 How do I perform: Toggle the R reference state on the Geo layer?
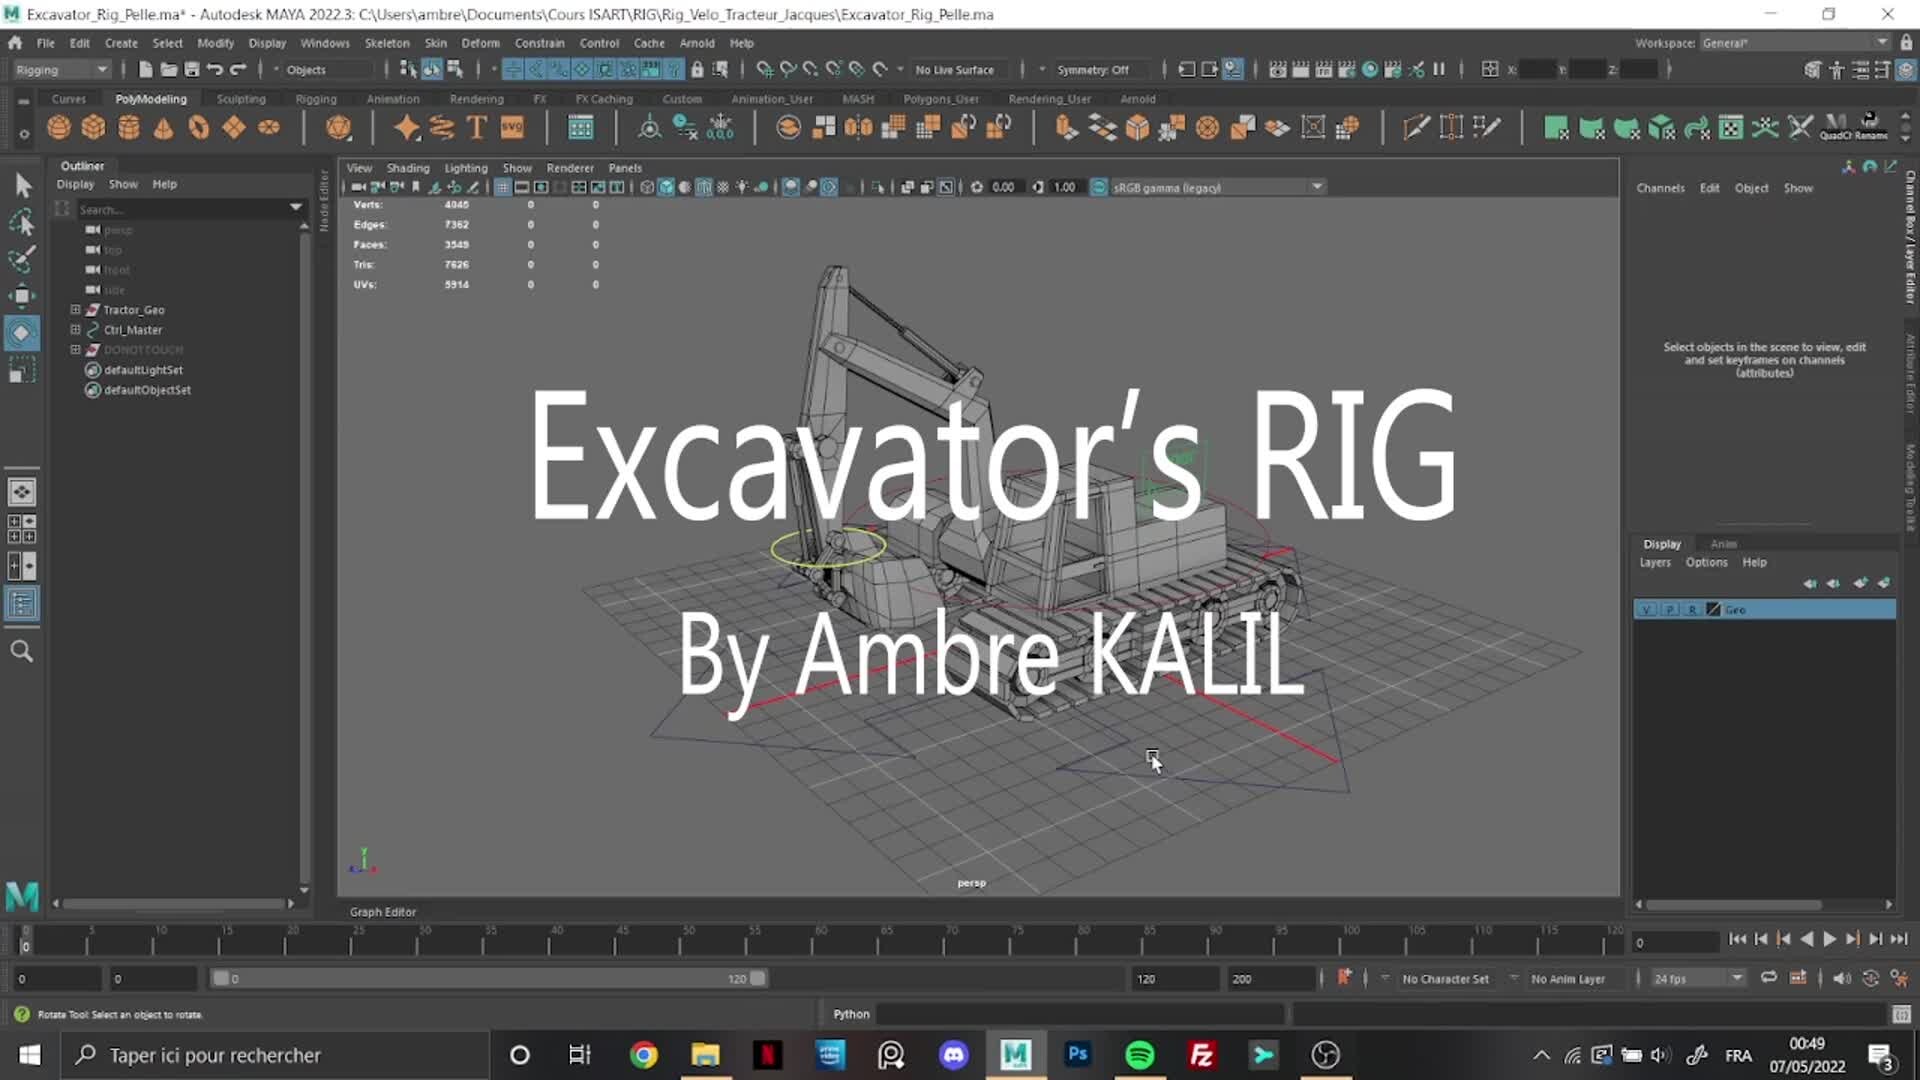pyautogui.click(x=1692, y=609)
